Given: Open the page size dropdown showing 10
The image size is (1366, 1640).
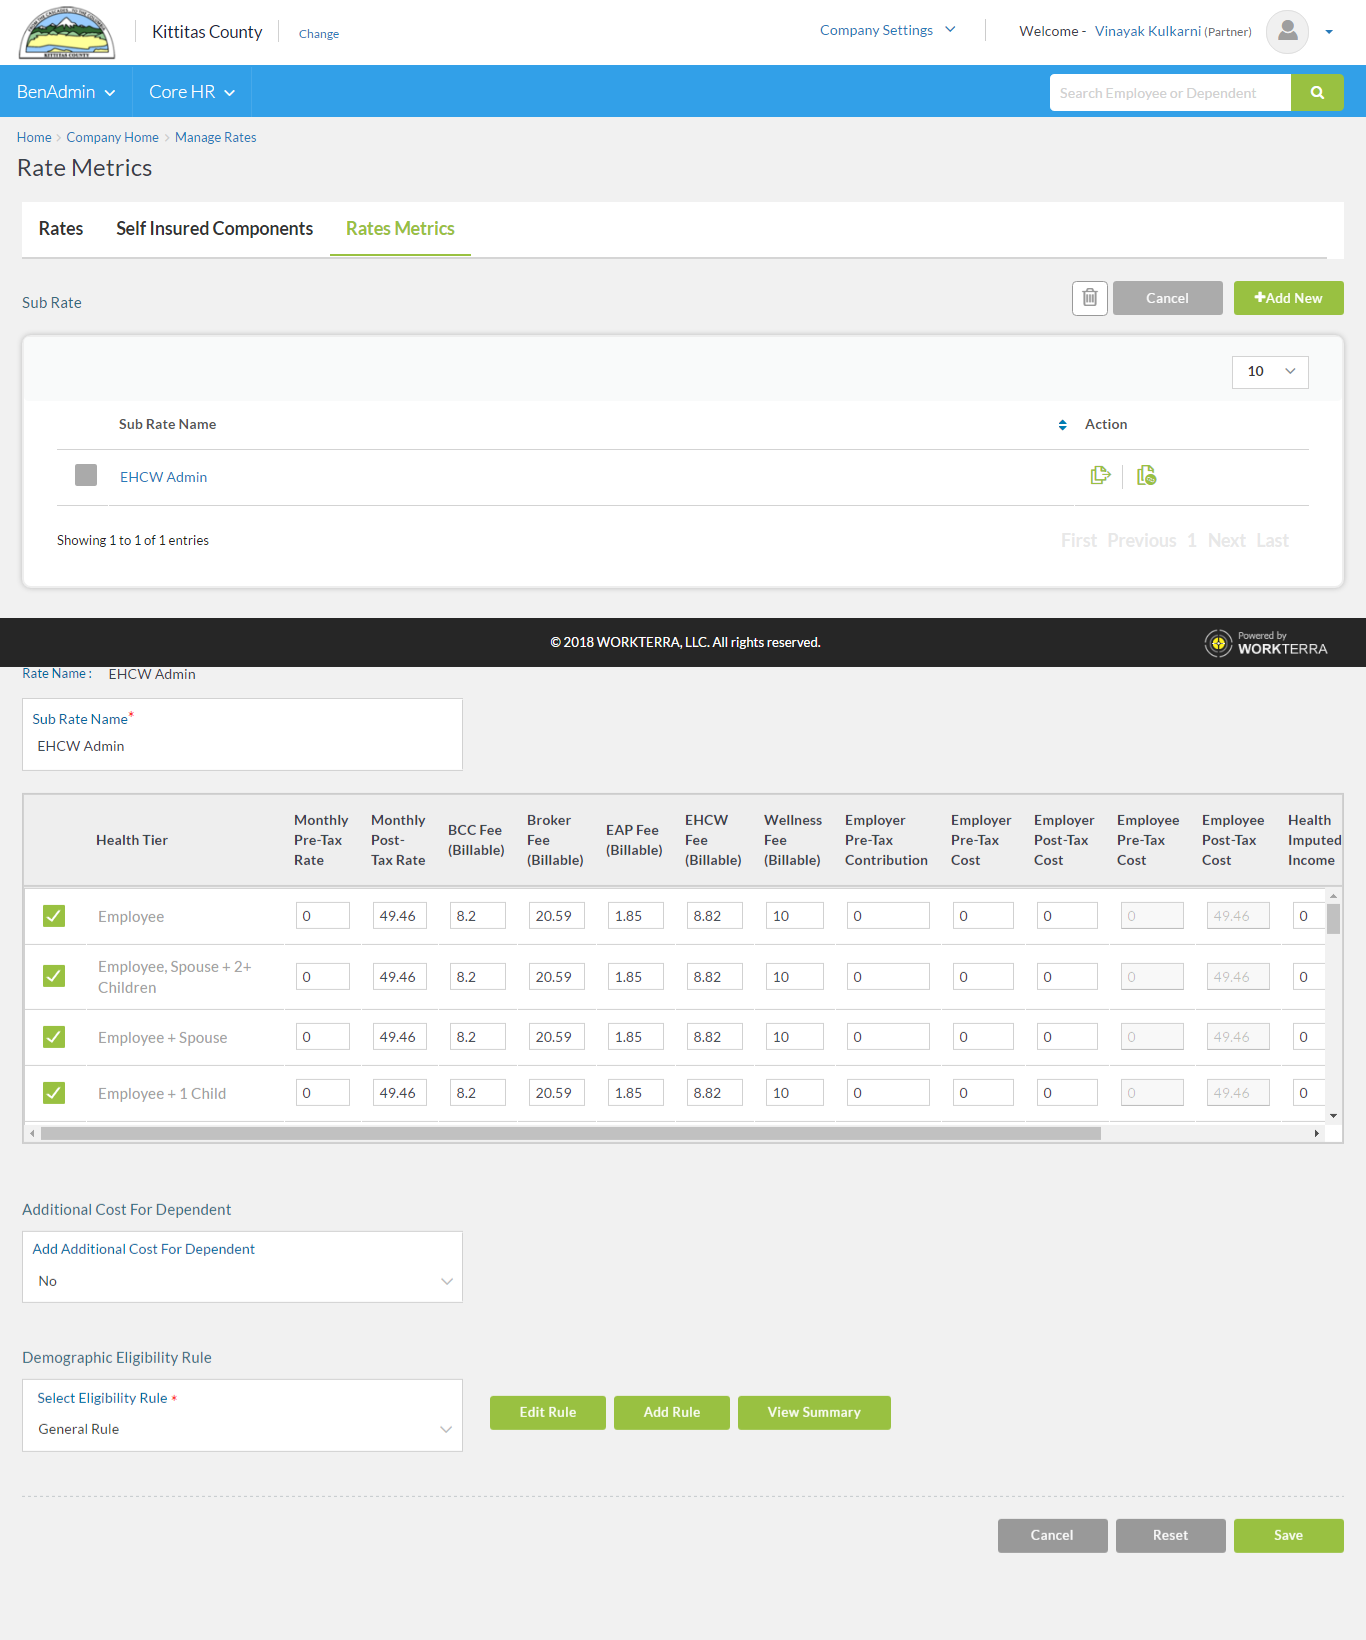Looking at the screenshot, I should click(1270, 372).
